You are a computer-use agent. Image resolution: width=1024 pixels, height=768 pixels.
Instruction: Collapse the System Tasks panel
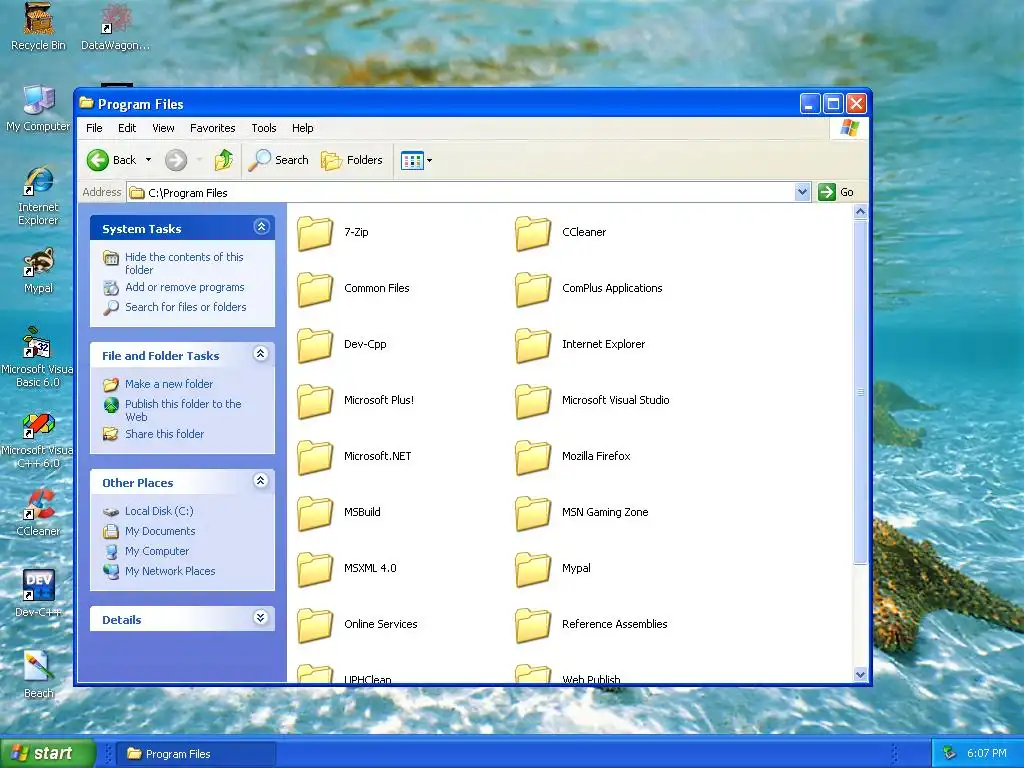coord(261,227)
